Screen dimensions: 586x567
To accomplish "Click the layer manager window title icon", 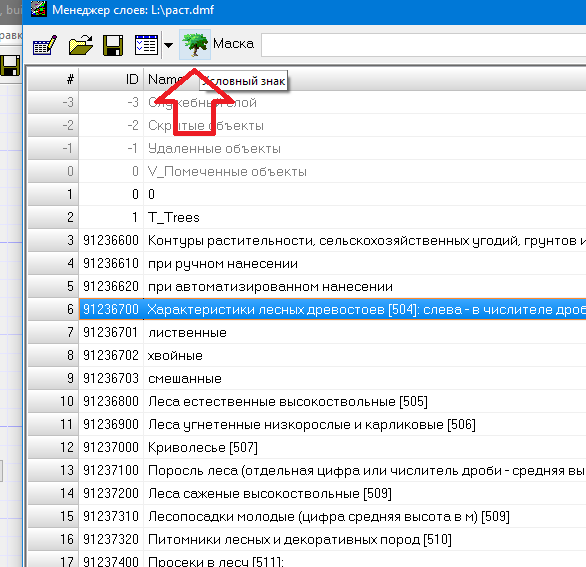I will click(39, 9).
